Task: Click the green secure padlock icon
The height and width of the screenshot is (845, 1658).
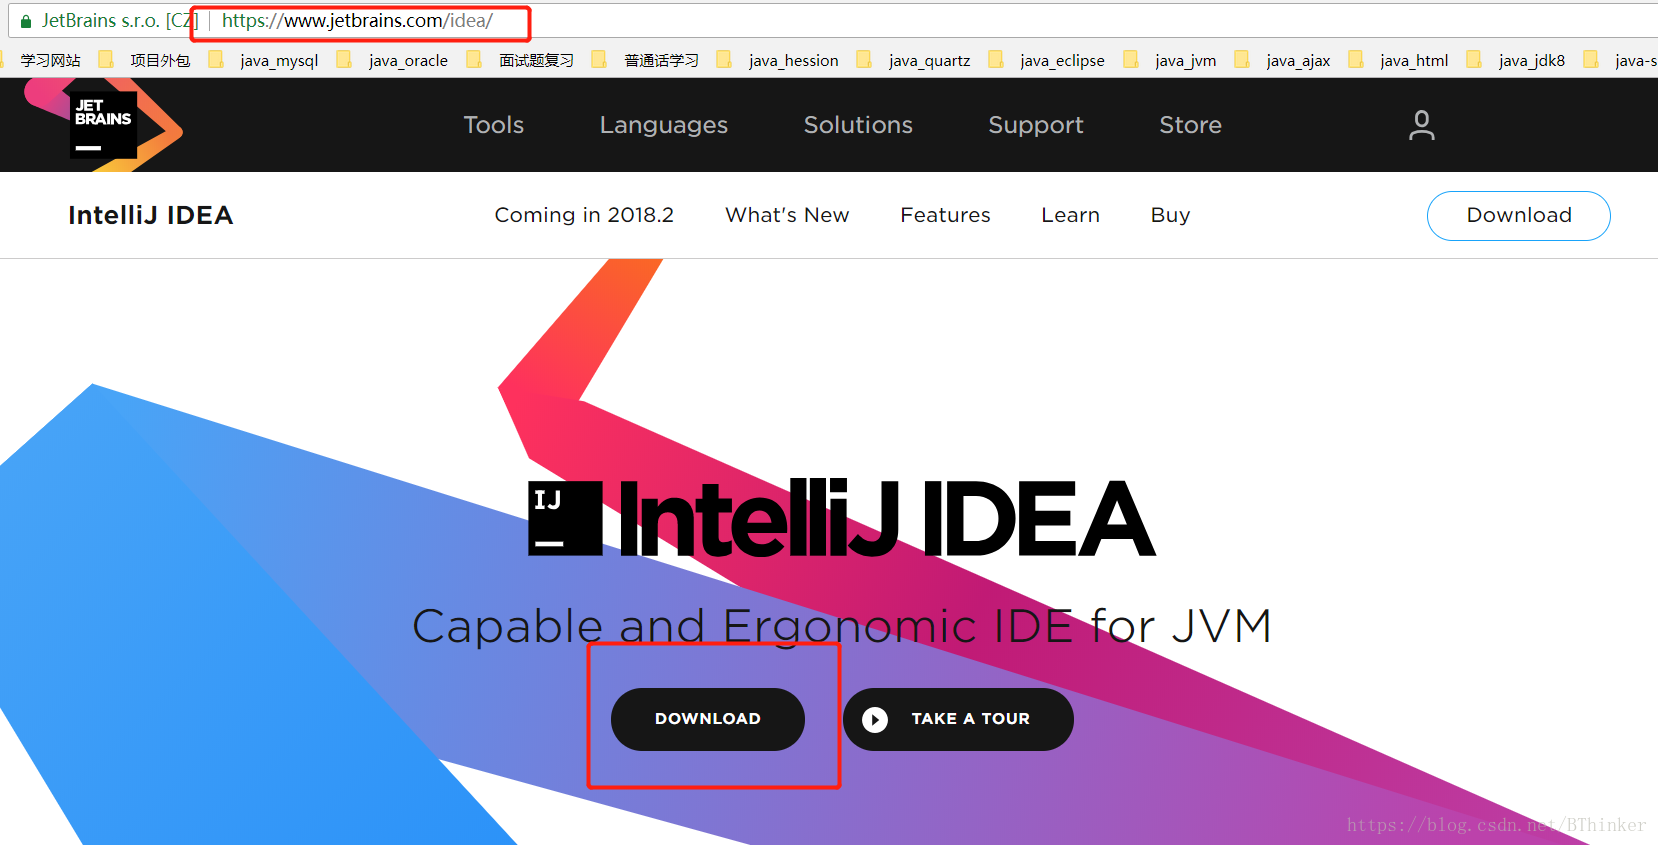Action: 26,21
